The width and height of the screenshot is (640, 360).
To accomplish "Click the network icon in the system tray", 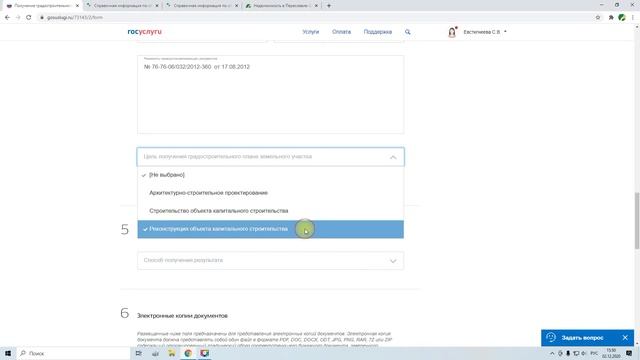I will pos(576,353).
